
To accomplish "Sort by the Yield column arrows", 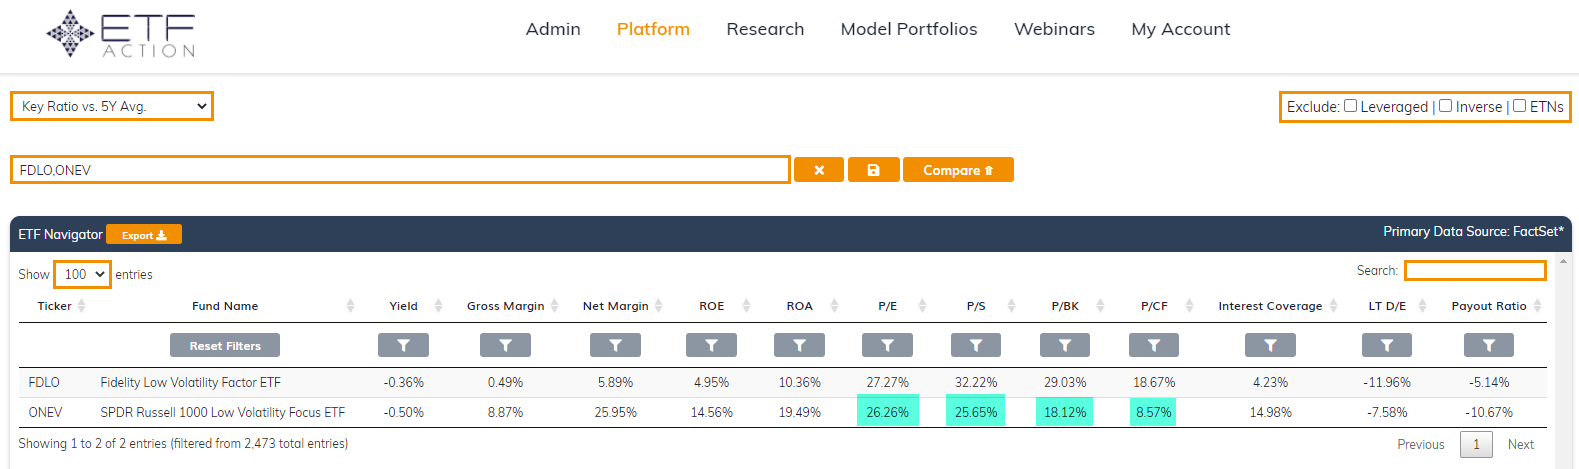I will click(x=438, y=306).
